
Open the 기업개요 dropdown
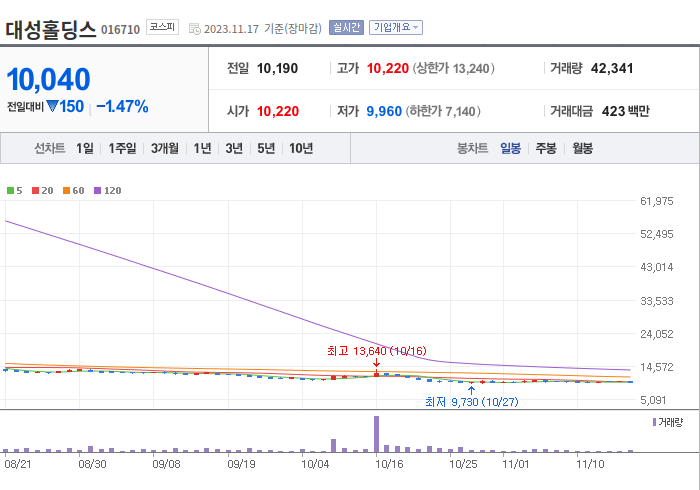point(396,28)
